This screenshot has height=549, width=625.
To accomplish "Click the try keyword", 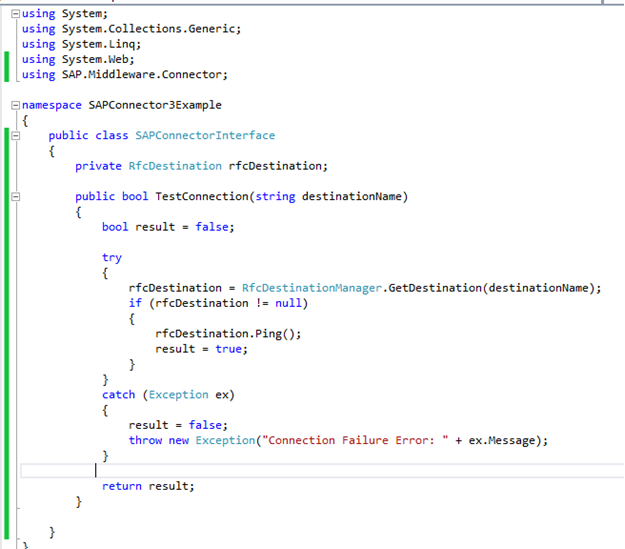I will pyautogui.click(x=112, y=258).
